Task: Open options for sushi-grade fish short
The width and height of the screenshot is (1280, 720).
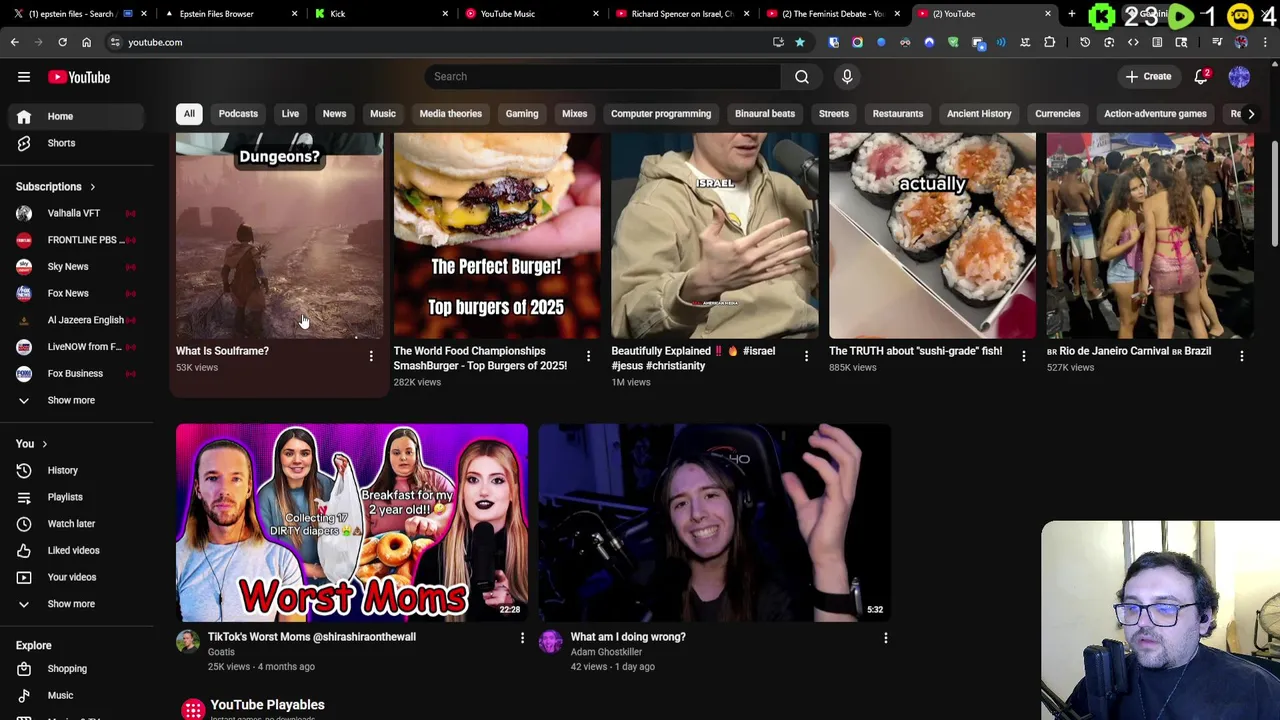Action: (1023, 356)
